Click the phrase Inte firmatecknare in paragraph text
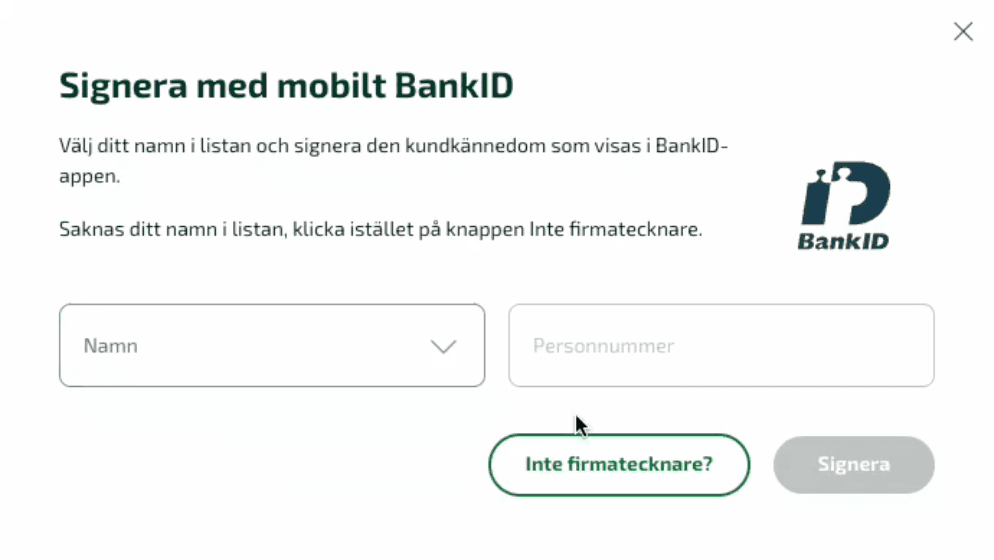 pyautogui.click(x=614, y=228)
